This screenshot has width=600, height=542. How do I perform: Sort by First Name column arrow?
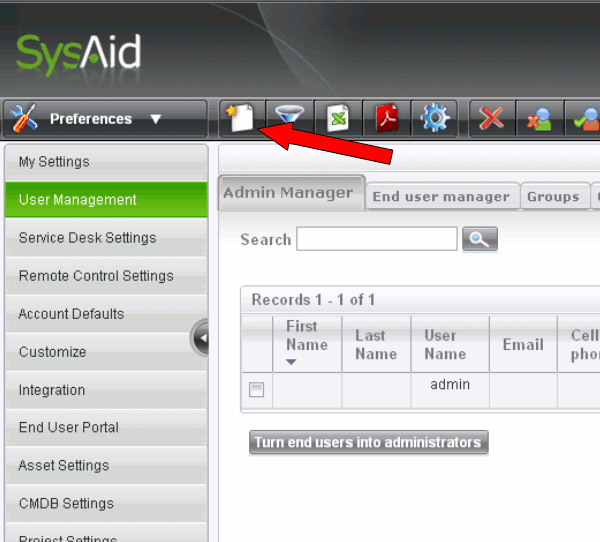point(292,362)
